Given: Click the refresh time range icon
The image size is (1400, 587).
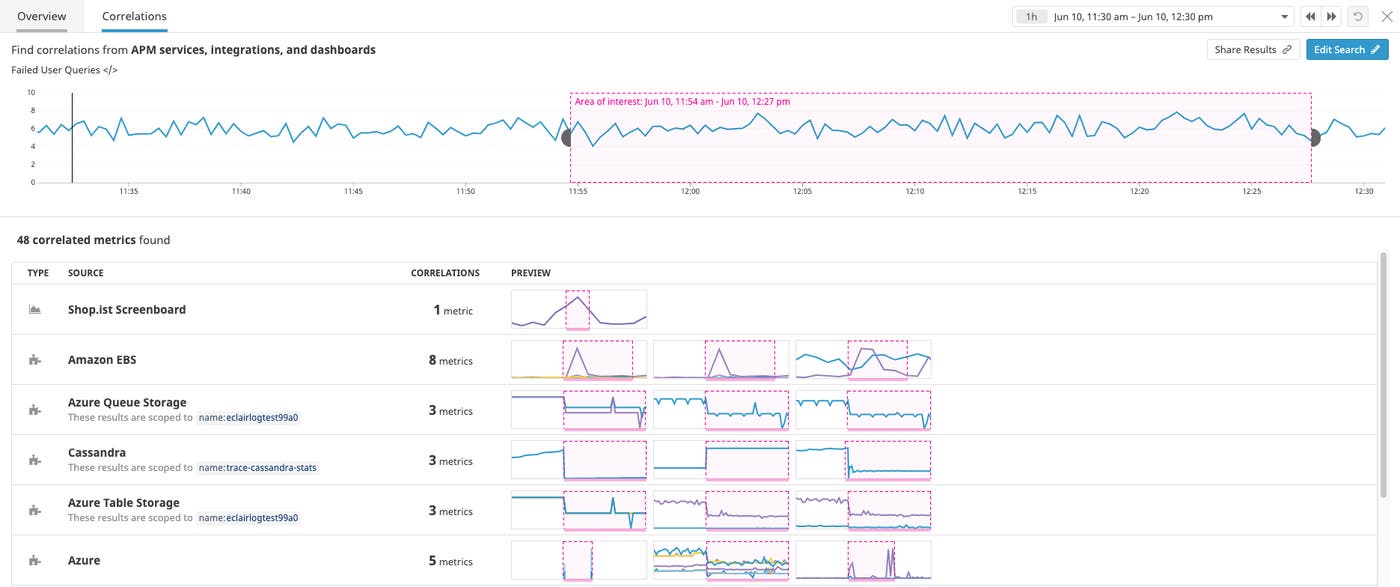Looking at the screenshot, I should (1357, 15).
